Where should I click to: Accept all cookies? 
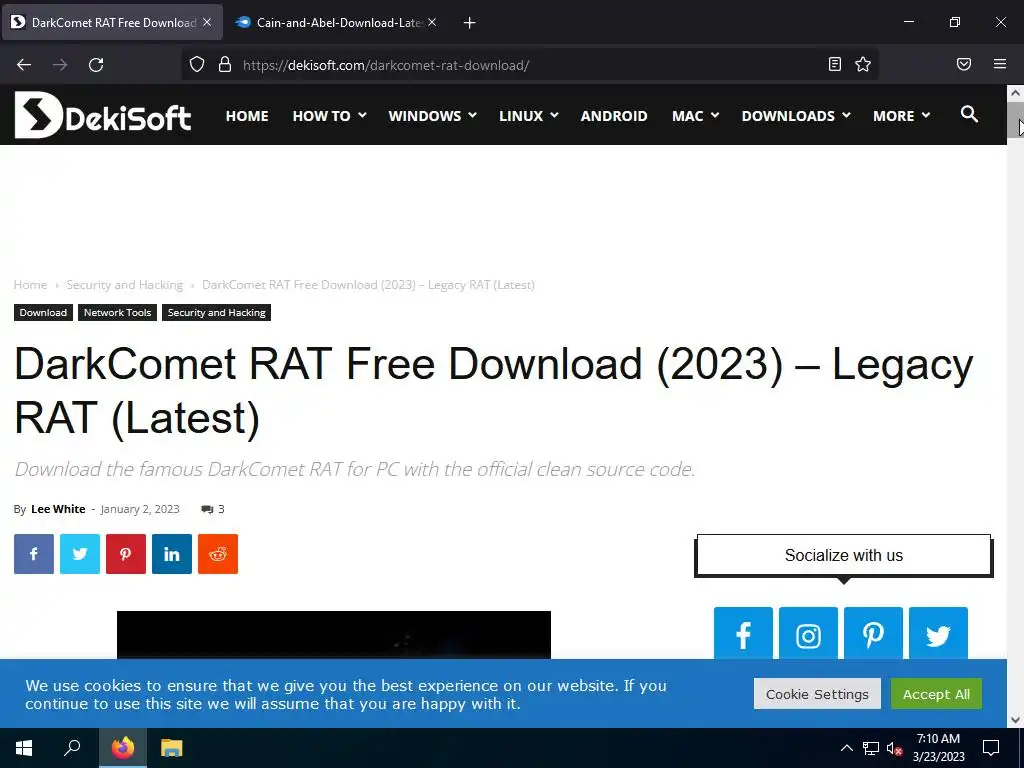click(x=936, y=694)
